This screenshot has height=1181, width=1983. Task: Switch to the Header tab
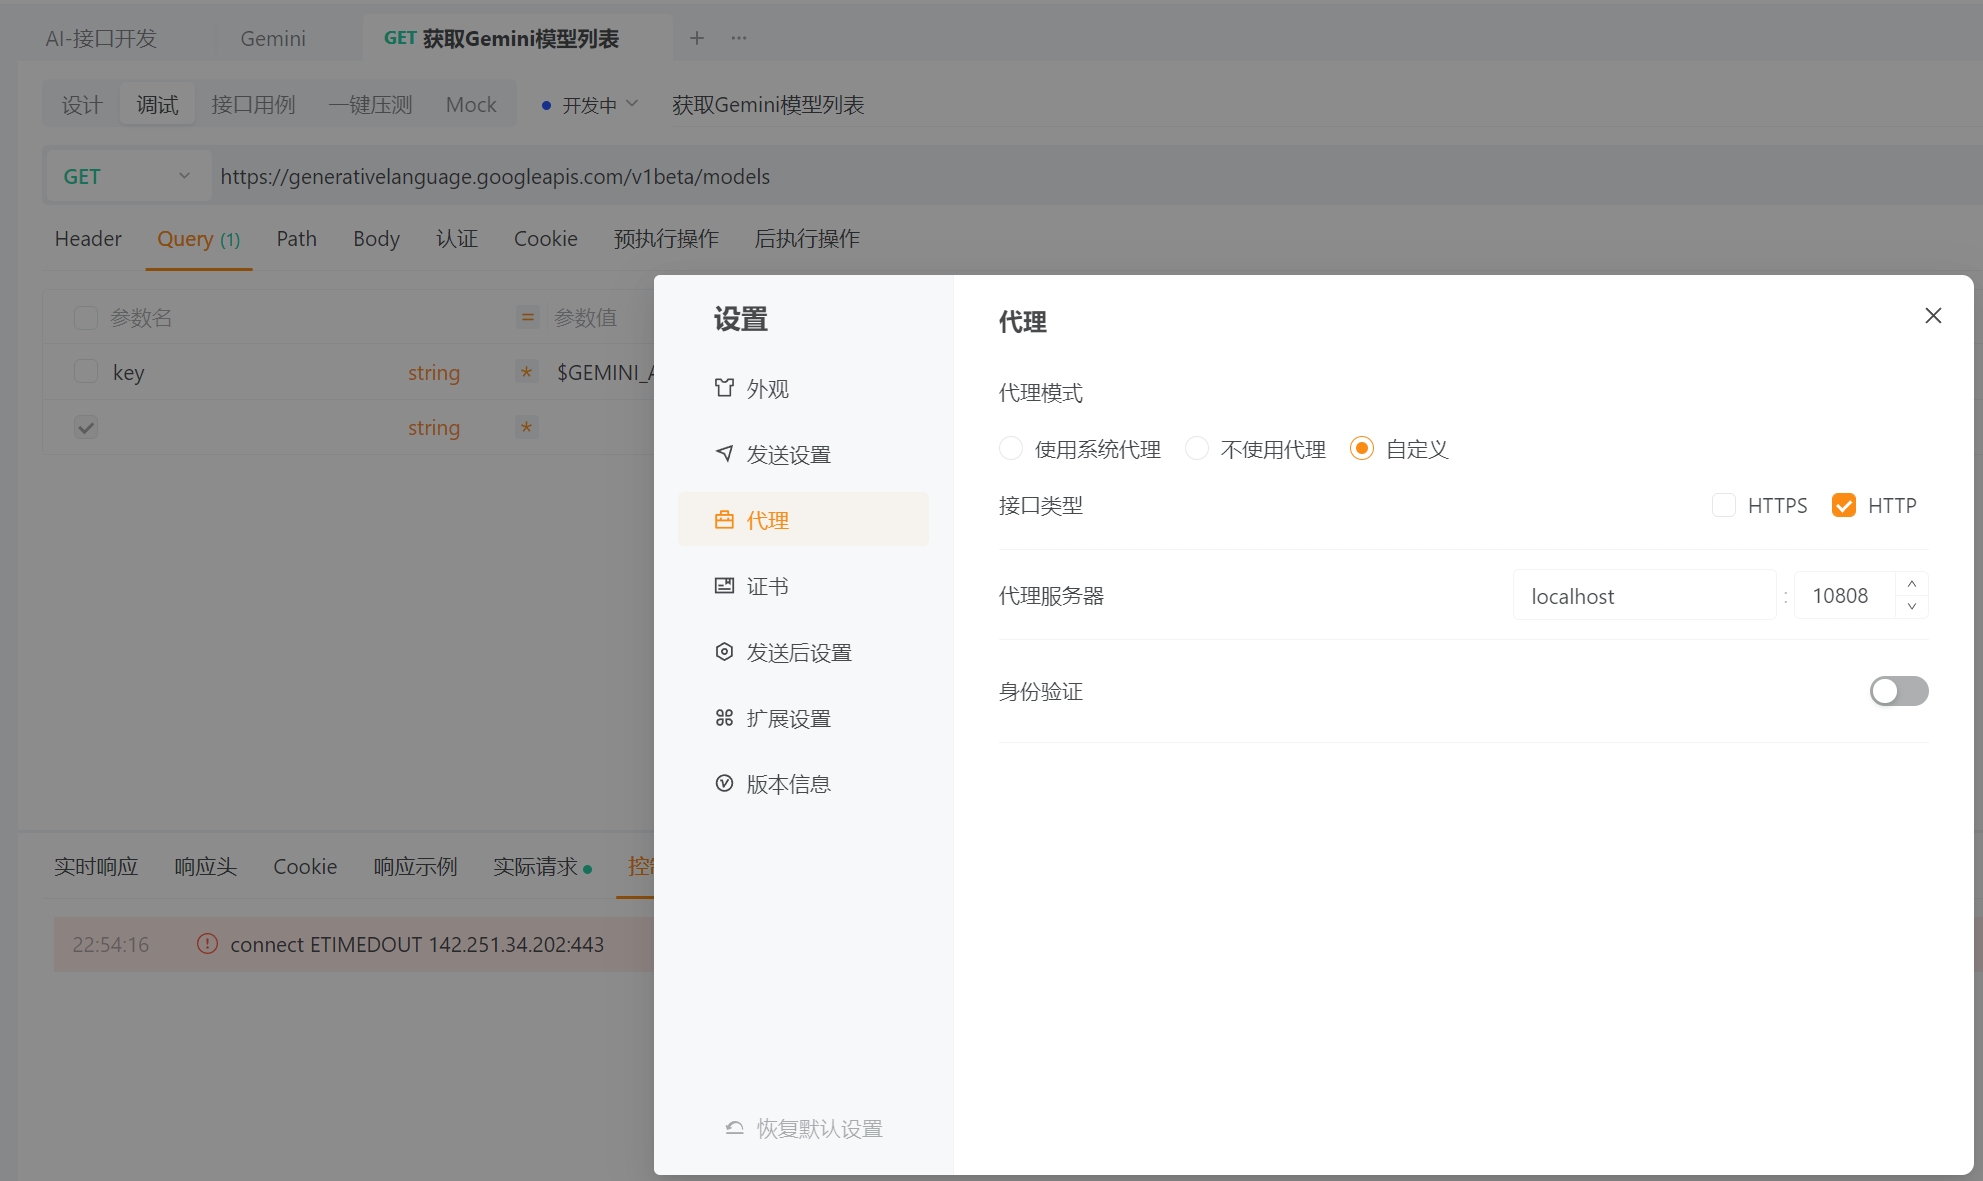click(x=87, y=239)
